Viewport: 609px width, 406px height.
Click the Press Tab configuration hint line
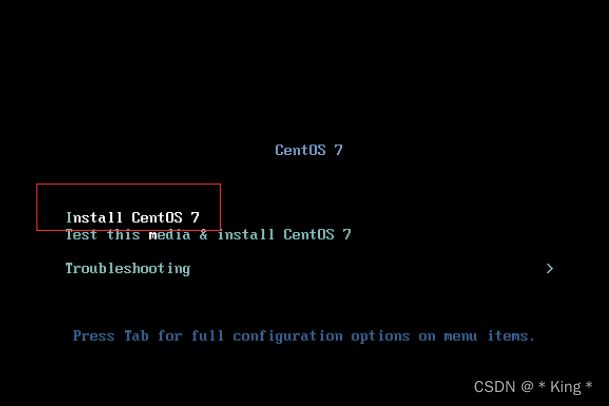pyautogui.click(x=304, y=336)
